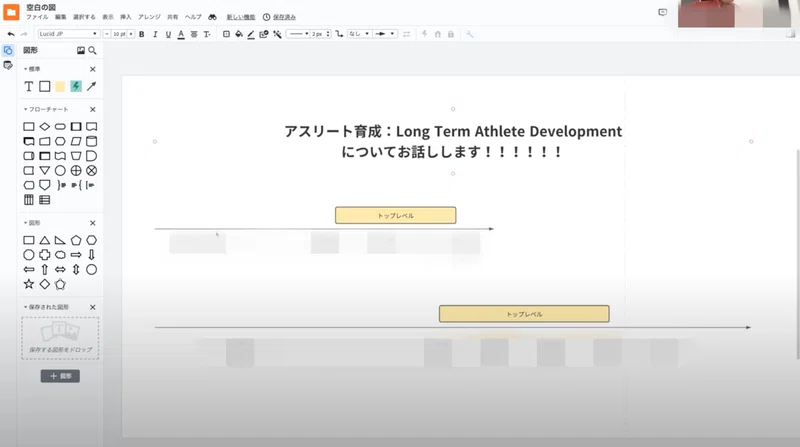800x447 pixels.
Task: Close the フローチャート shape library
Action: pos(93,109)
